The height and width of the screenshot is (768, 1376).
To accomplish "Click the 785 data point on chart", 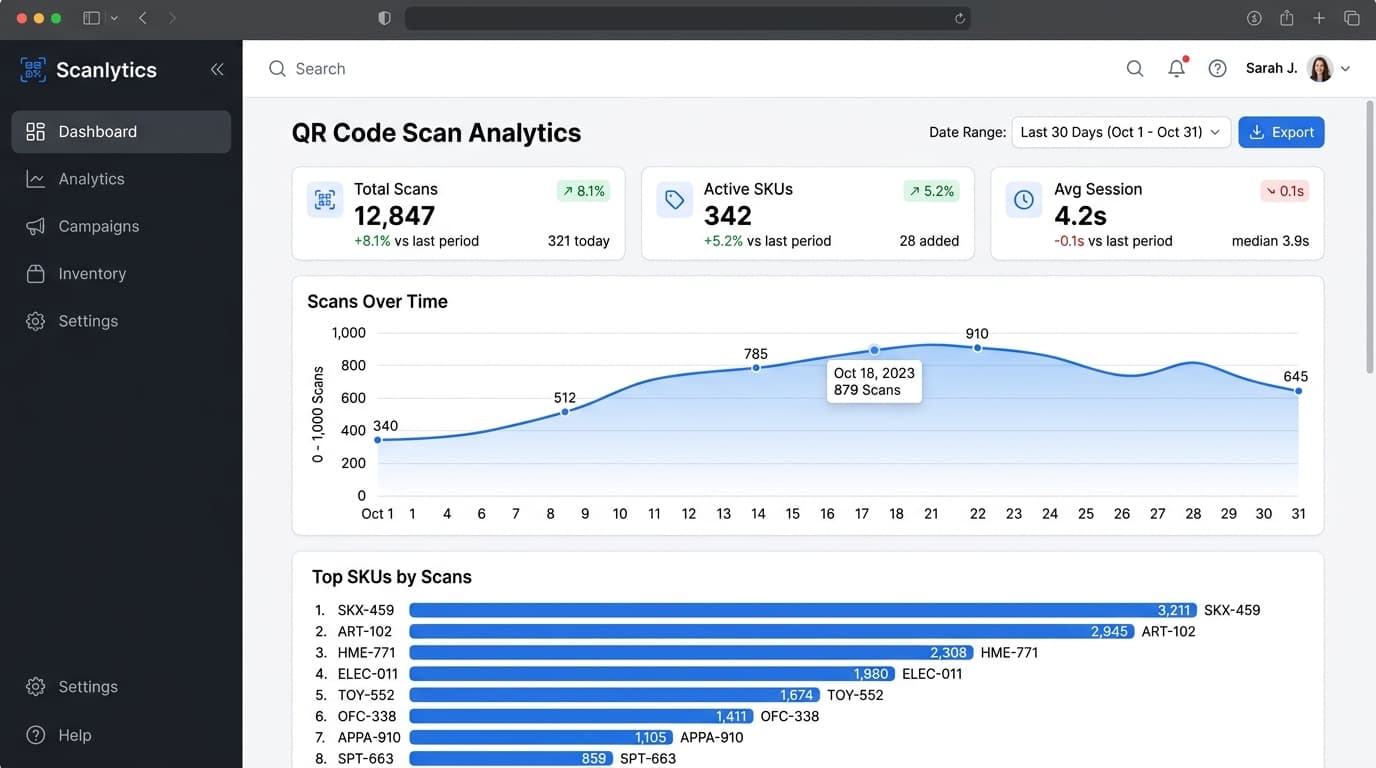I will point(756,368).
